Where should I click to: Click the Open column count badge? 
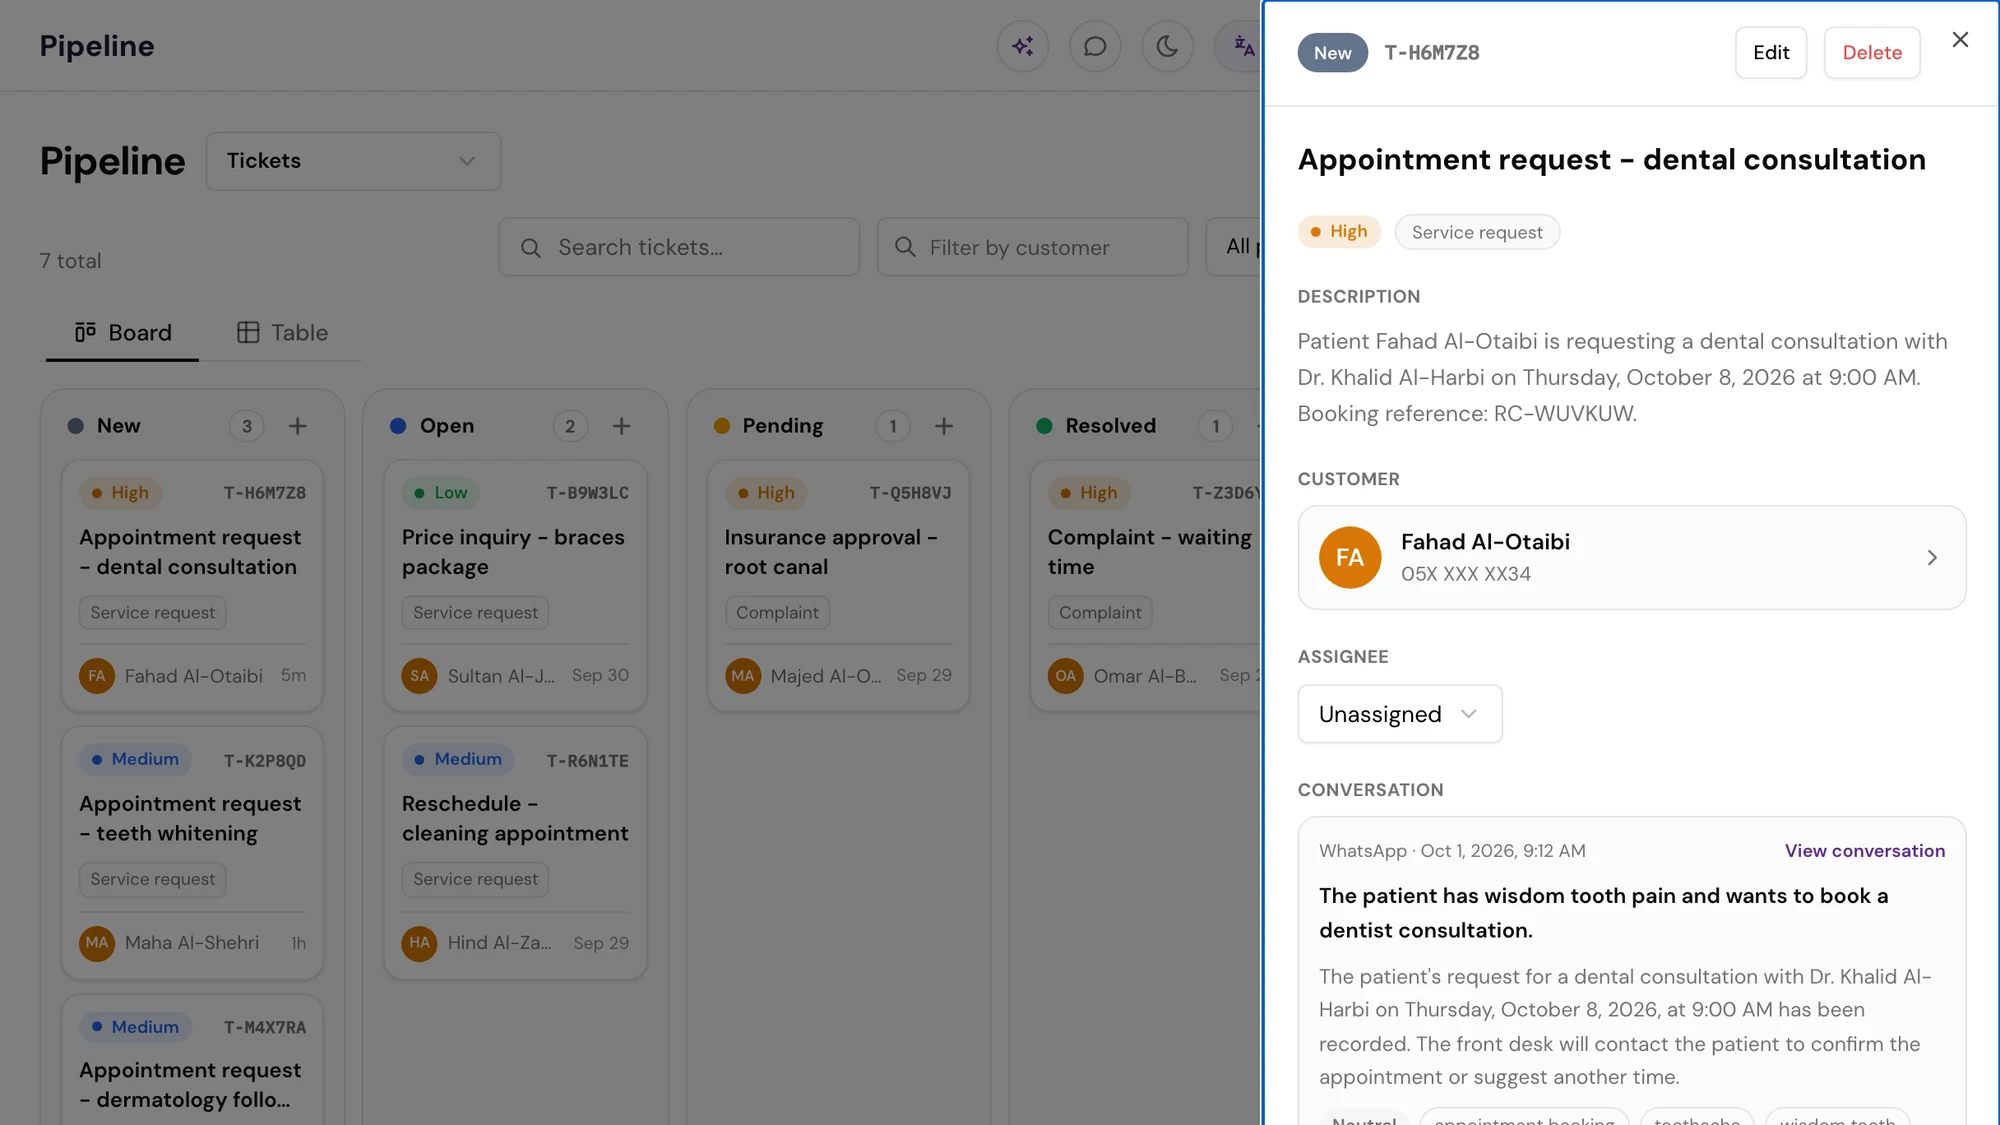coord(569,426)
